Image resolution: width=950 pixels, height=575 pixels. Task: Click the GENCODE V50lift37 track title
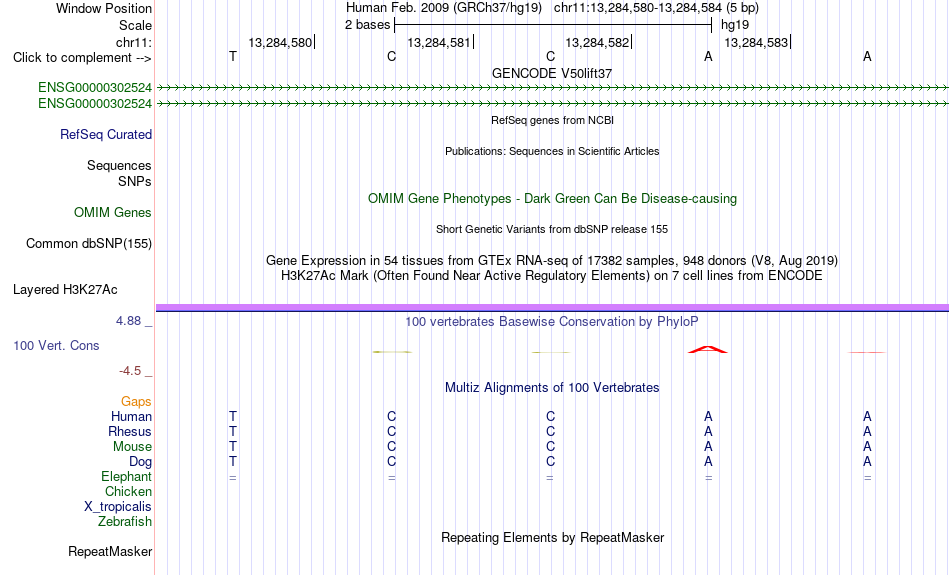pos(552,73)
